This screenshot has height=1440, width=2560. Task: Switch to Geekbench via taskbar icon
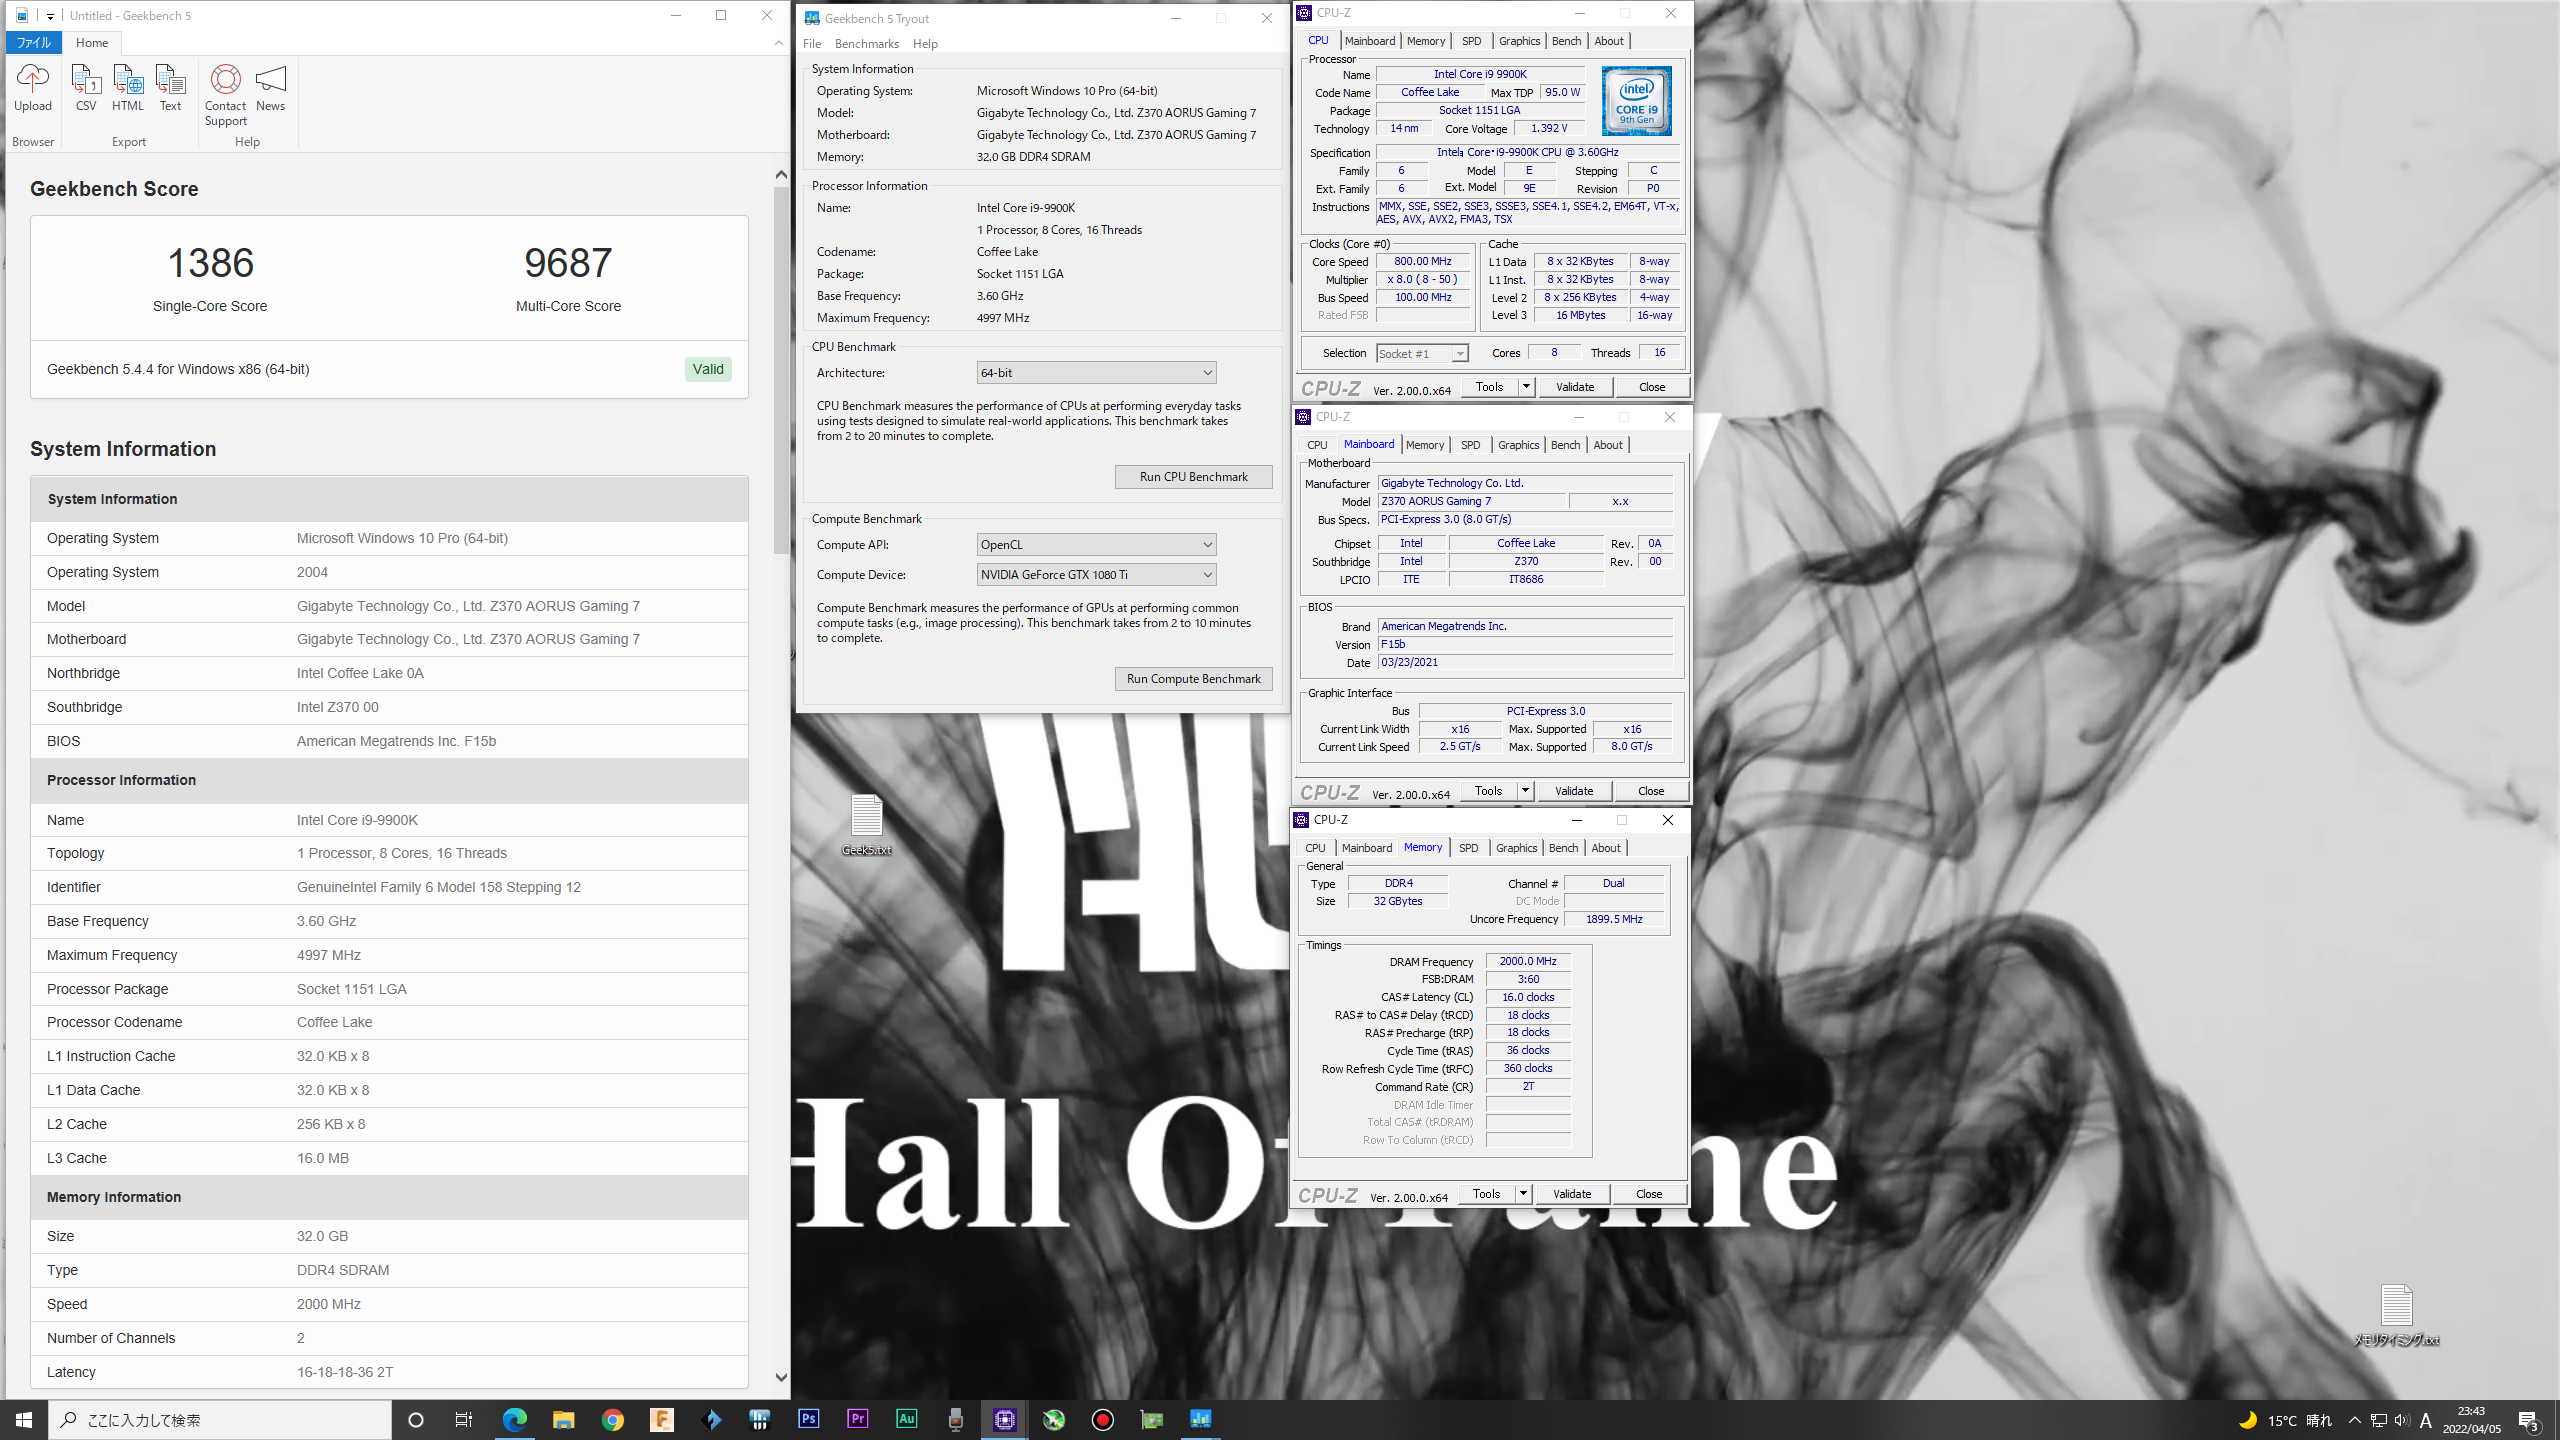point(1201,1419)
